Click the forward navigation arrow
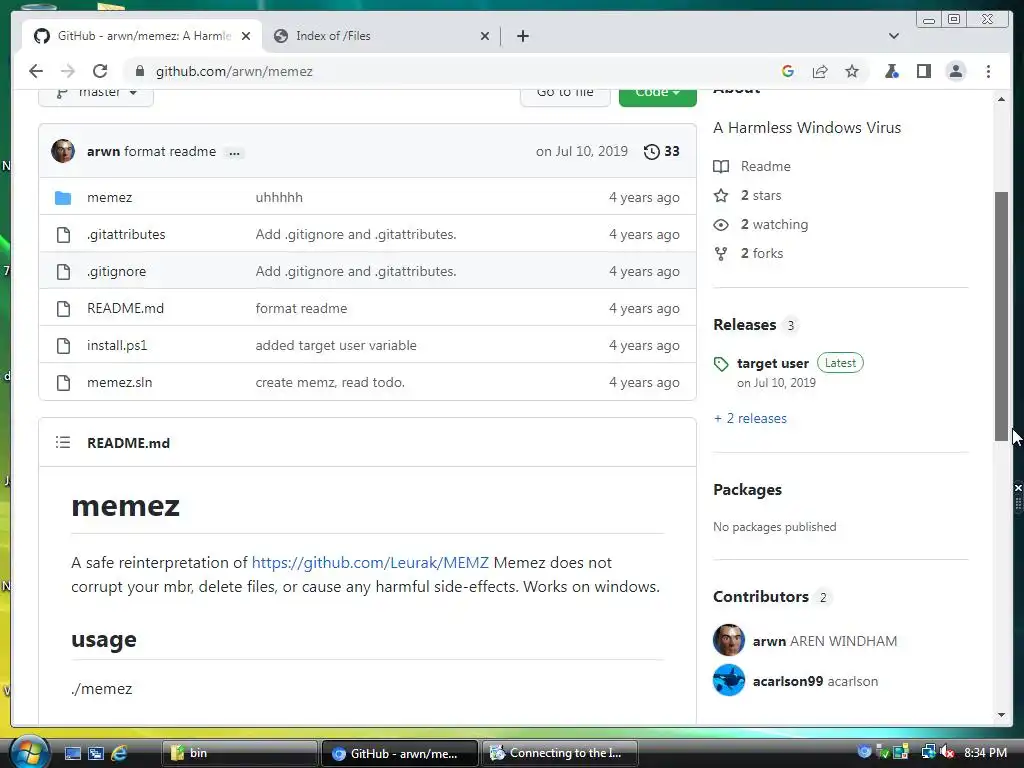1024x768 pixels. click(68, 71)
